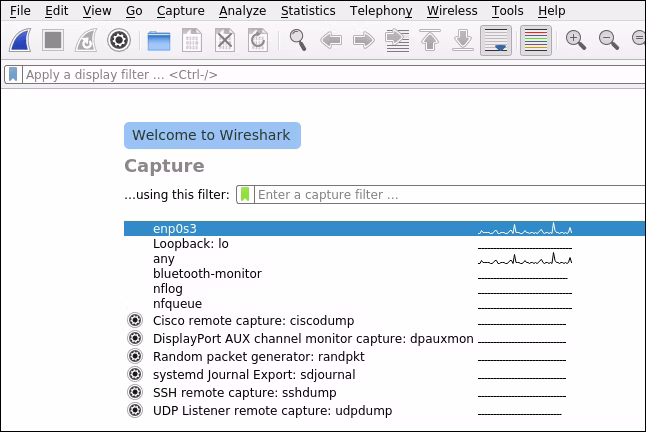
Task: Go back with the left arrow icon
Action: click(331, 40)
